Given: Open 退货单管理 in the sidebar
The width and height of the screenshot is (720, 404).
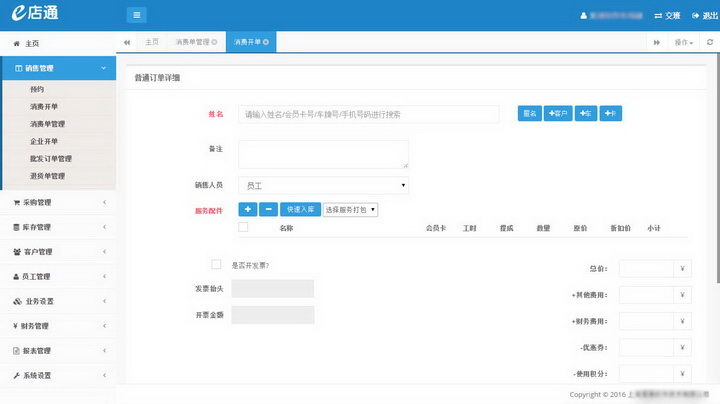Looking at the screenshot, I should (47, 176).
